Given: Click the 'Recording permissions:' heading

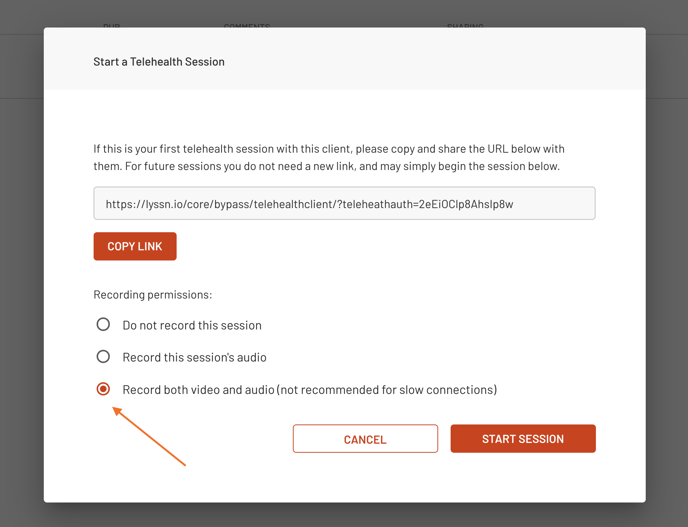Looking at the screenshot, I should [153, 295].
